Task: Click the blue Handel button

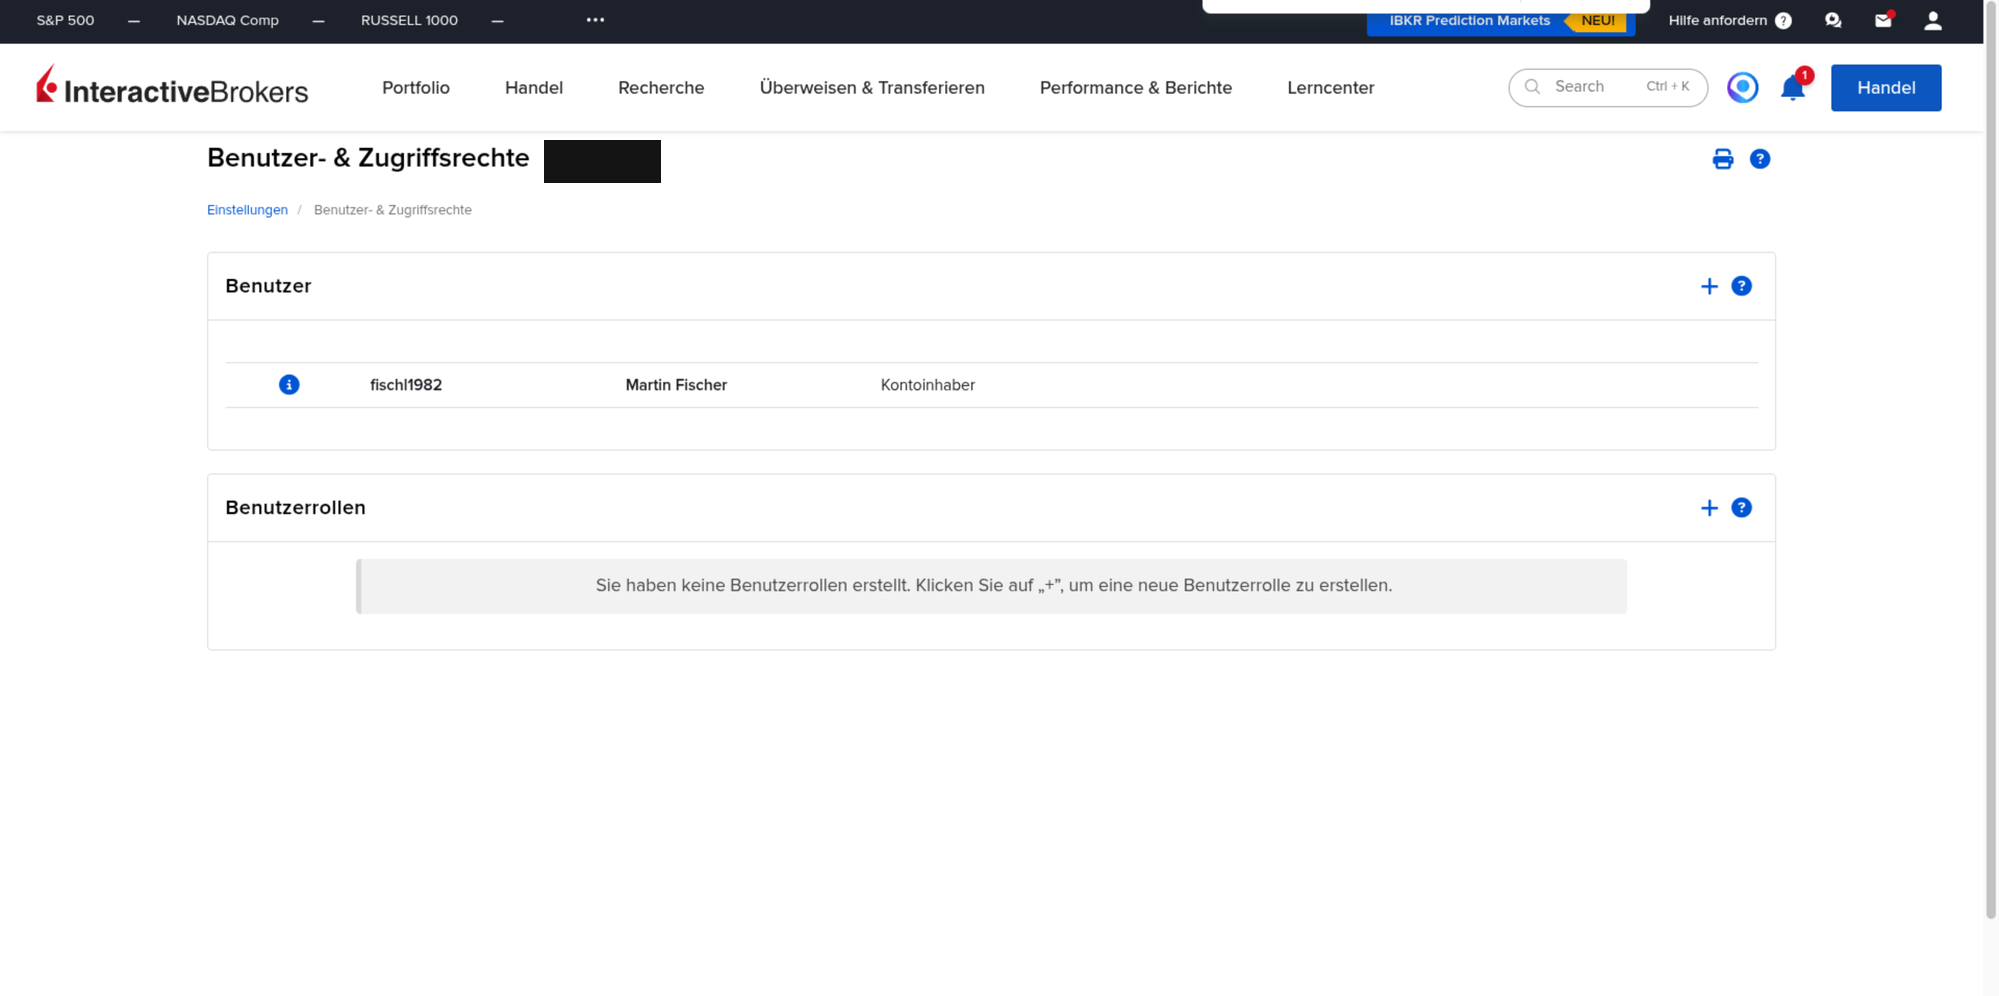Action: pos(1886,88)
